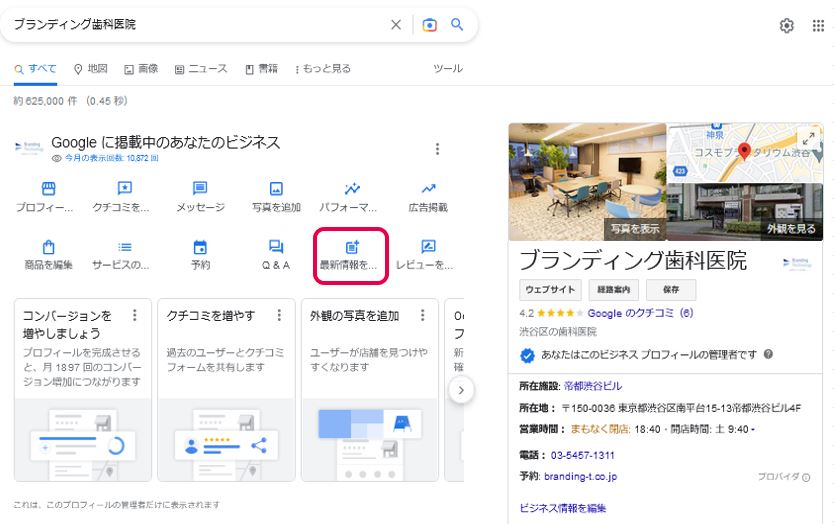Open the business profile three-dot menu

coord(437,149)
